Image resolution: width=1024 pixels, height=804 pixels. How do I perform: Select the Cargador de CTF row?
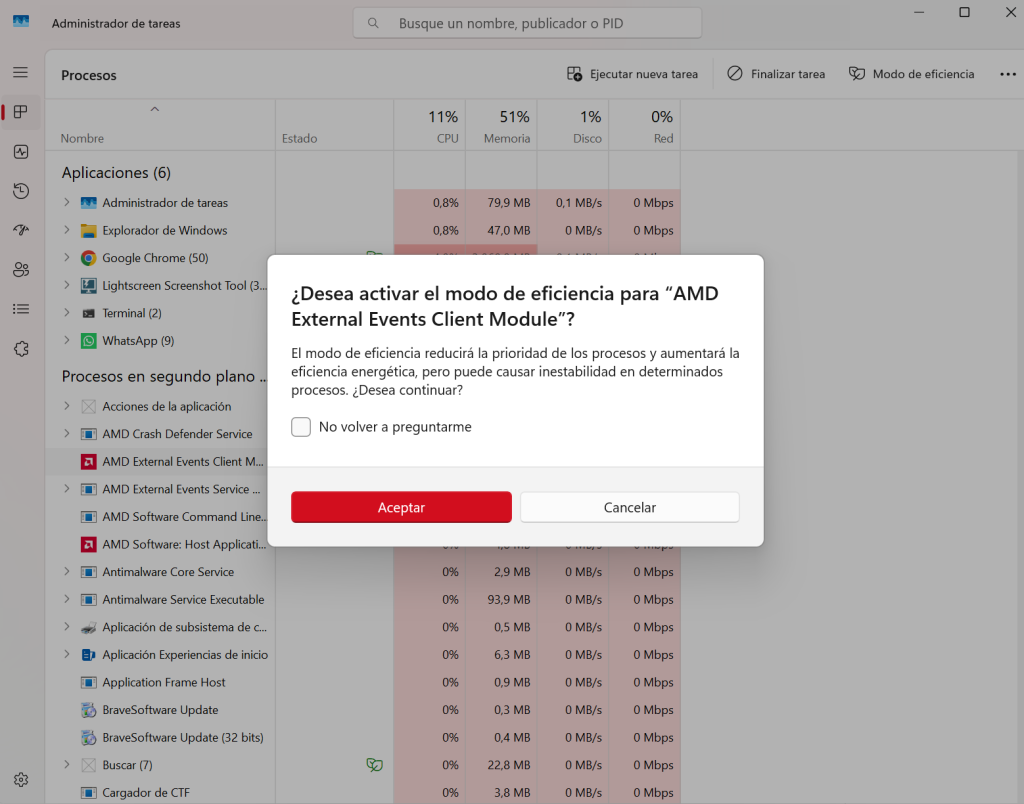tap(362, 792)
